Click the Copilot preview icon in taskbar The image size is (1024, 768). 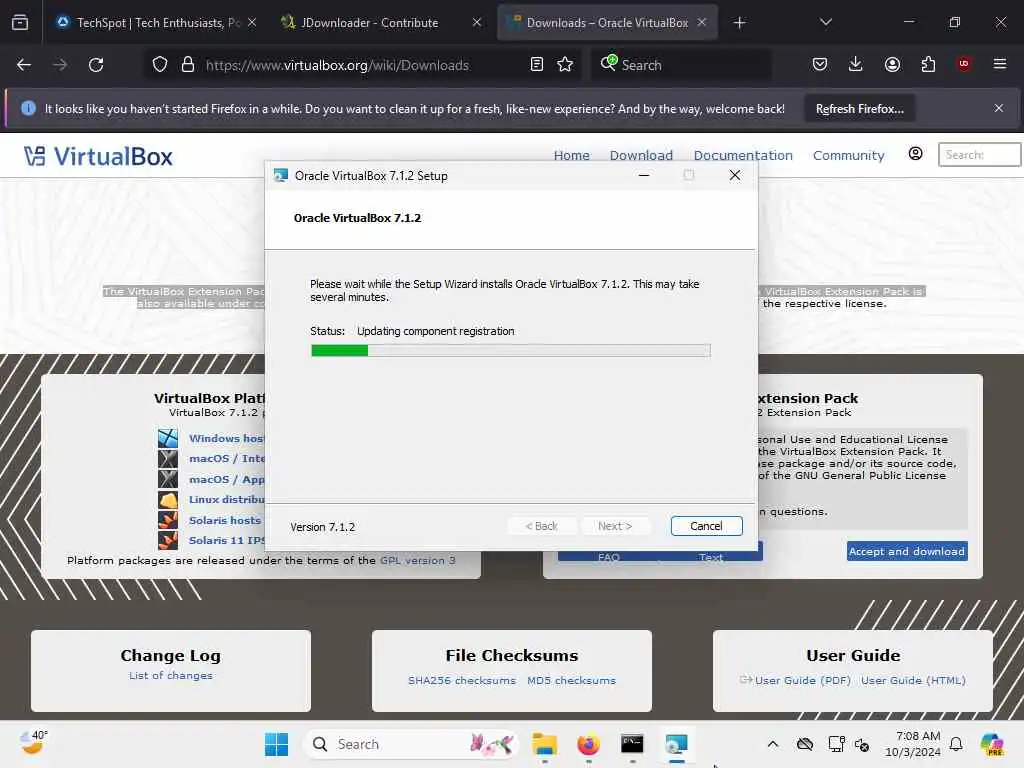coord(992,744)
